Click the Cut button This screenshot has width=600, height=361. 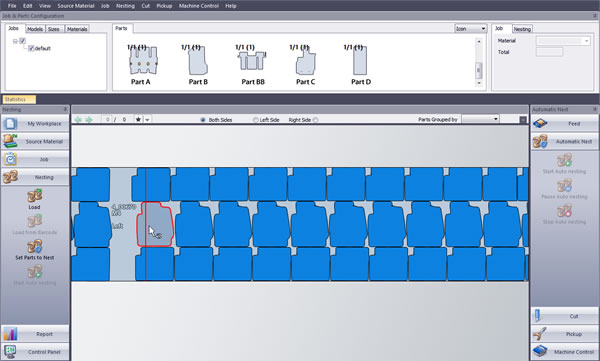point(565,316)
